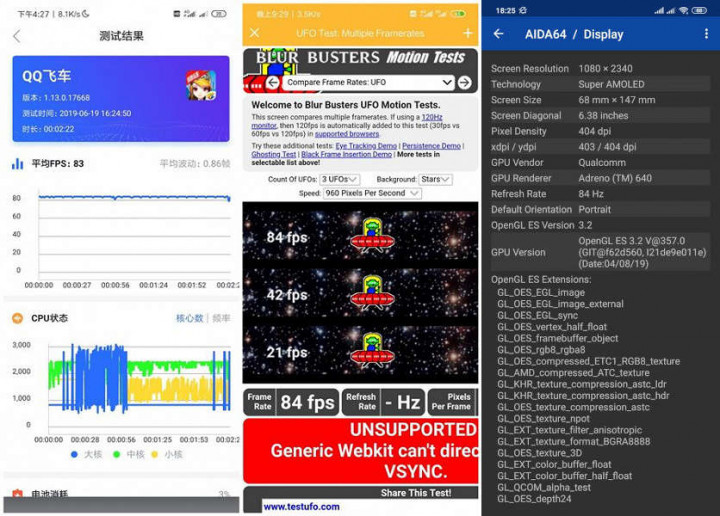Tap GL_AMD_compressed_ATC_texture extension entry
This screenshot has height=516, width=720.
tap(574, 373)
